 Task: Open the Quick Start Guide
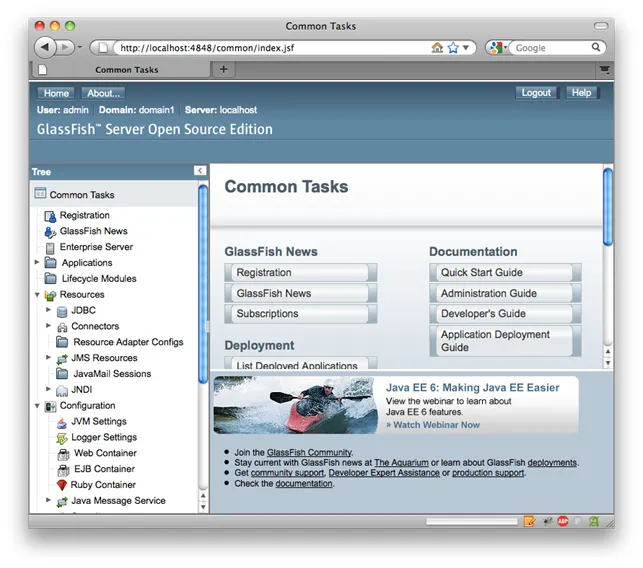click(505, 273)
